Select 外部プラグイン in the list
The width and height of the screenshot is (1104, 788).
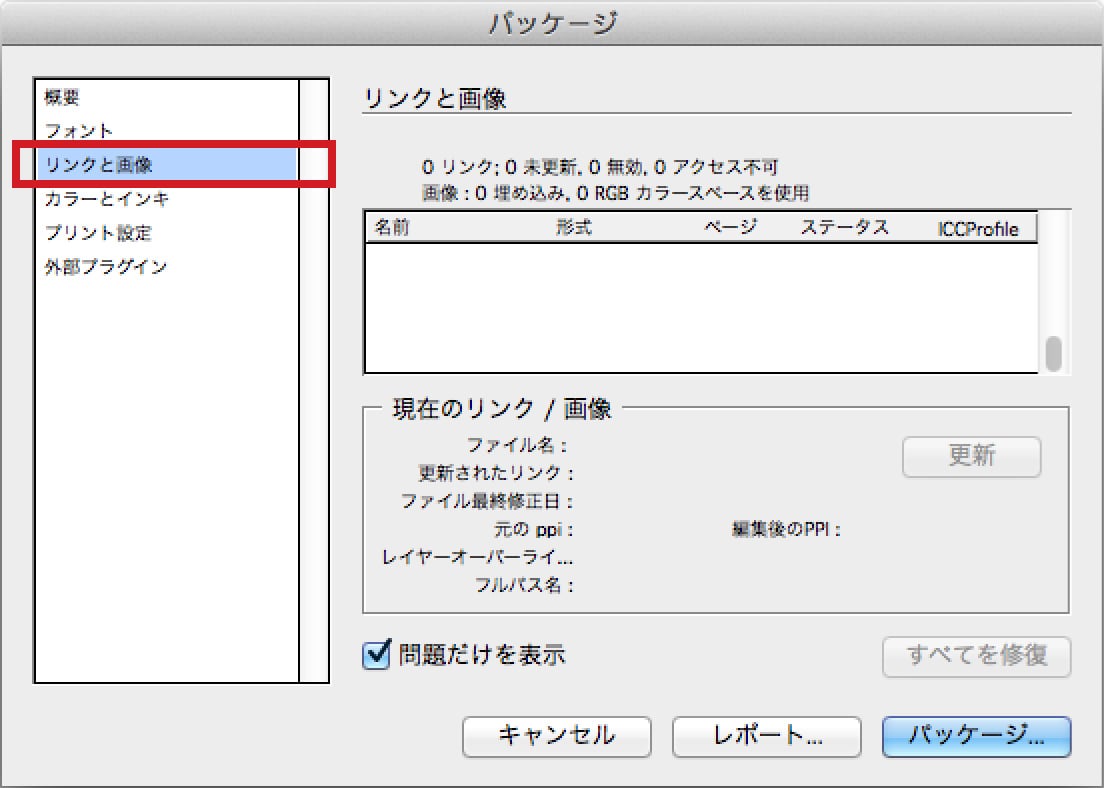pos(106,267)
